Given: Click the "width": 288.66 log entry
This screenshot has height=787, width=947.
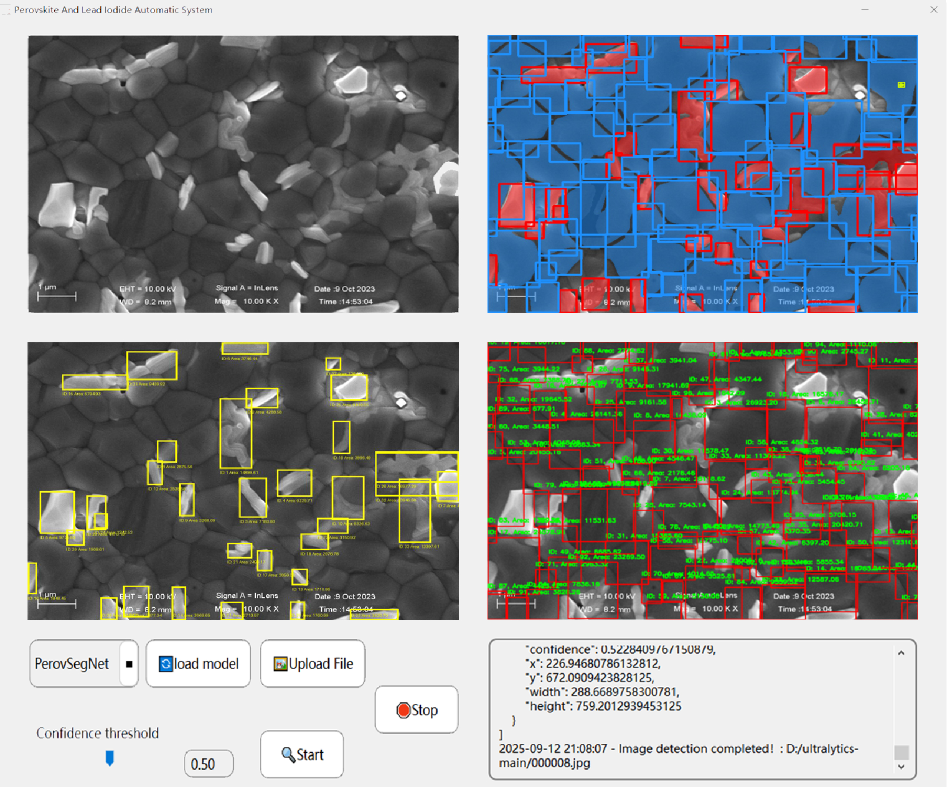Looking at the screenshot, I should (602, 692).
